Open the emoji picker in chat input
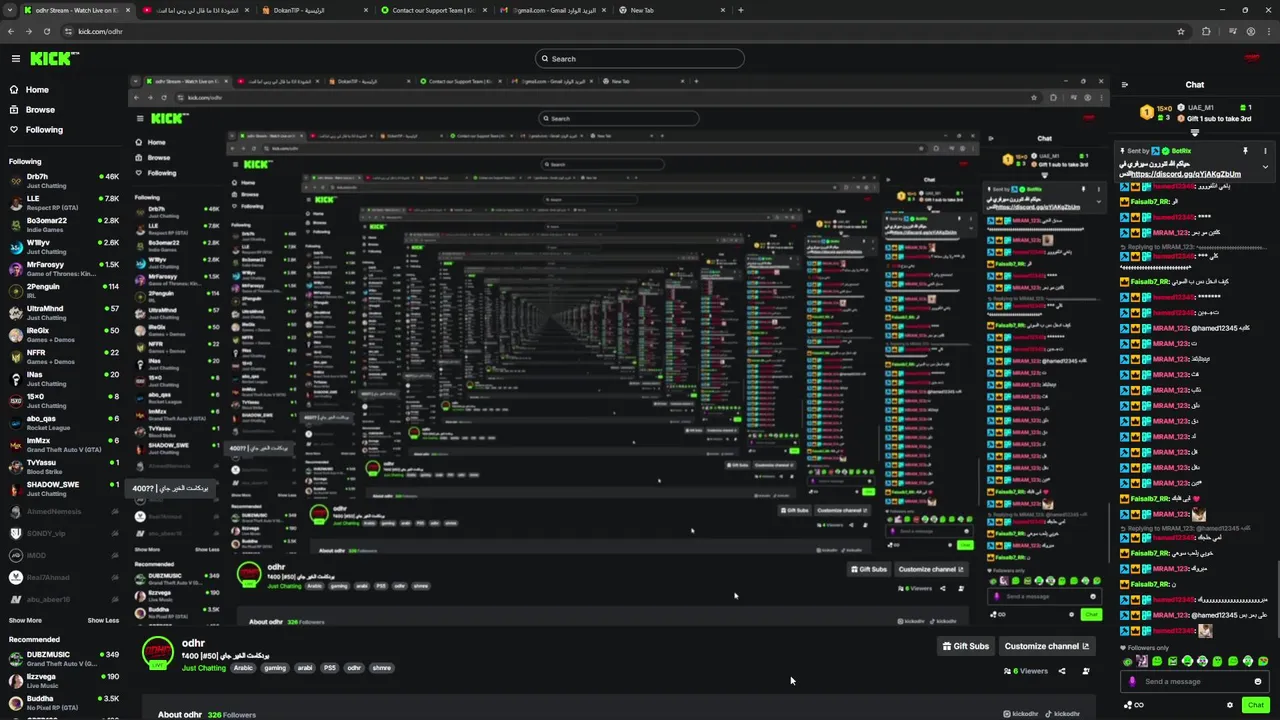Viewport: 1280px width, 720px height. (1258, 682)
